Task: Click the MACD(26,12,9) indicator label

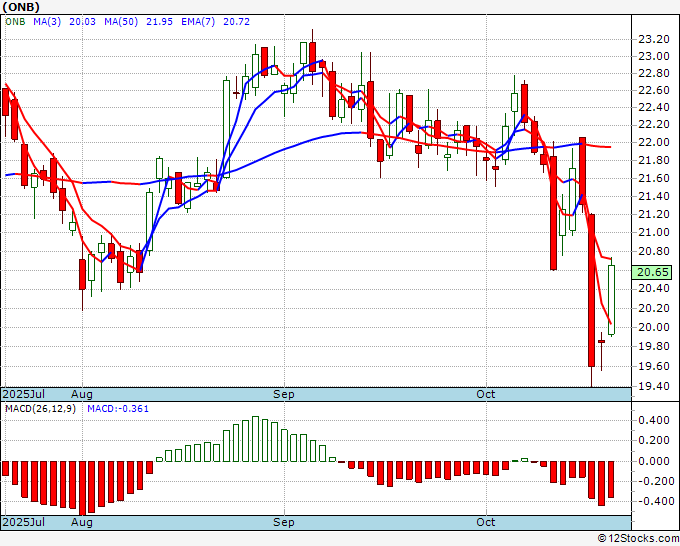Action: [40, 409]
